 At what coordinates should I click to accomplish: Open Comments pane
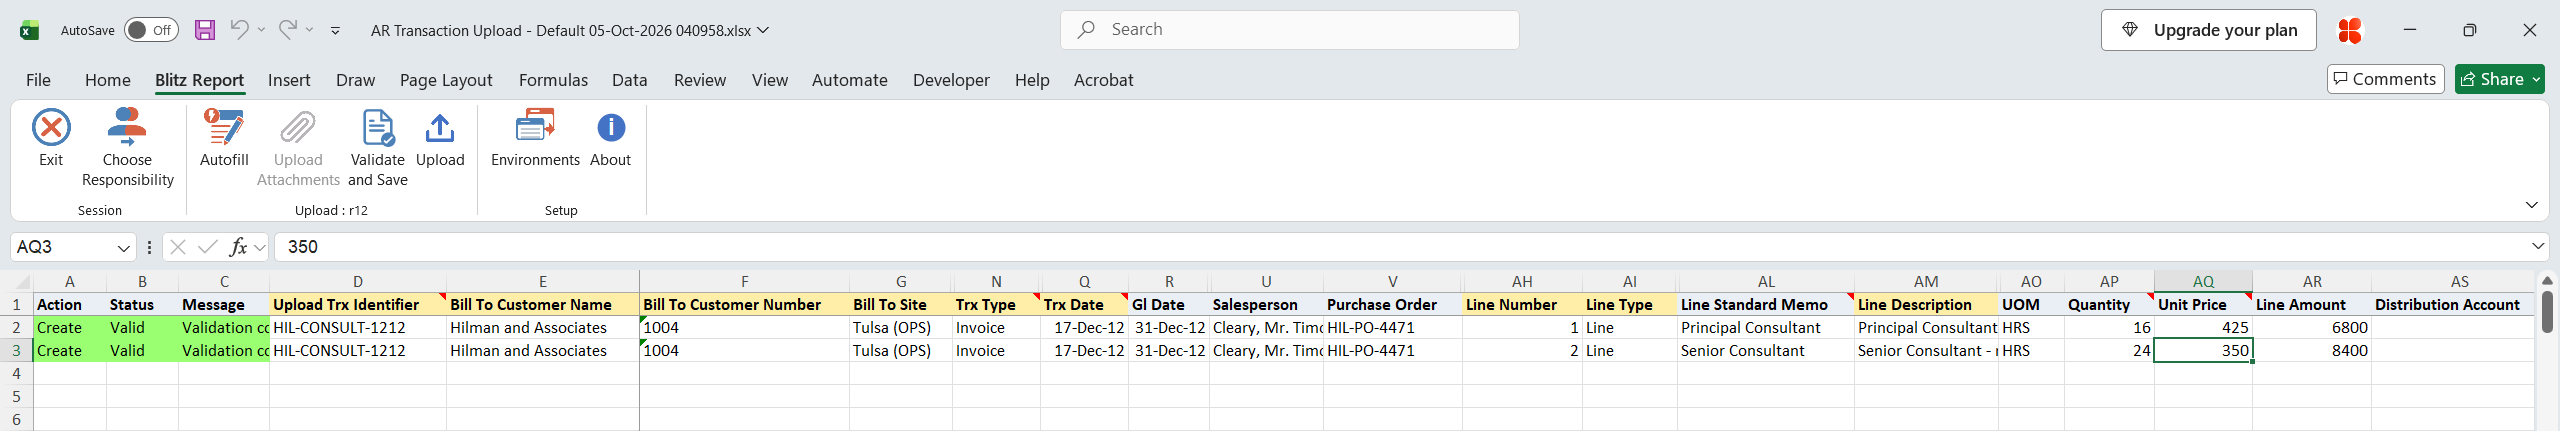click(2386, 79)
